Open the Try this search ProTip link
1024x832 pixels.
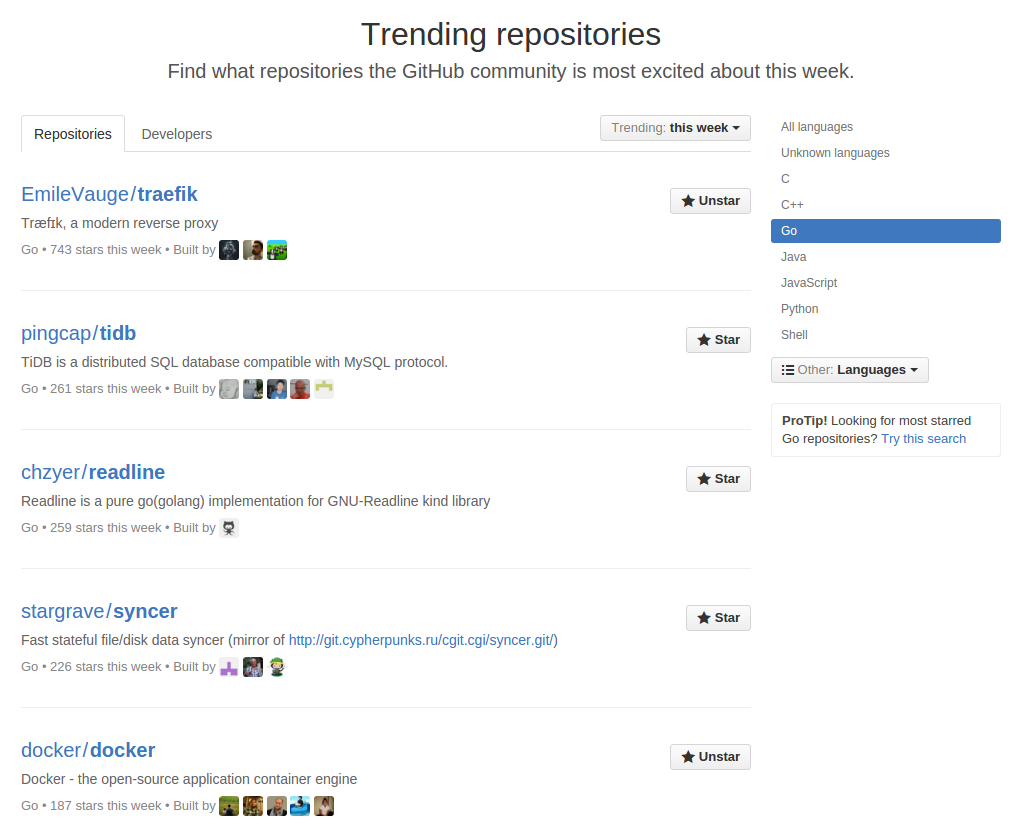tap(922, 438)
